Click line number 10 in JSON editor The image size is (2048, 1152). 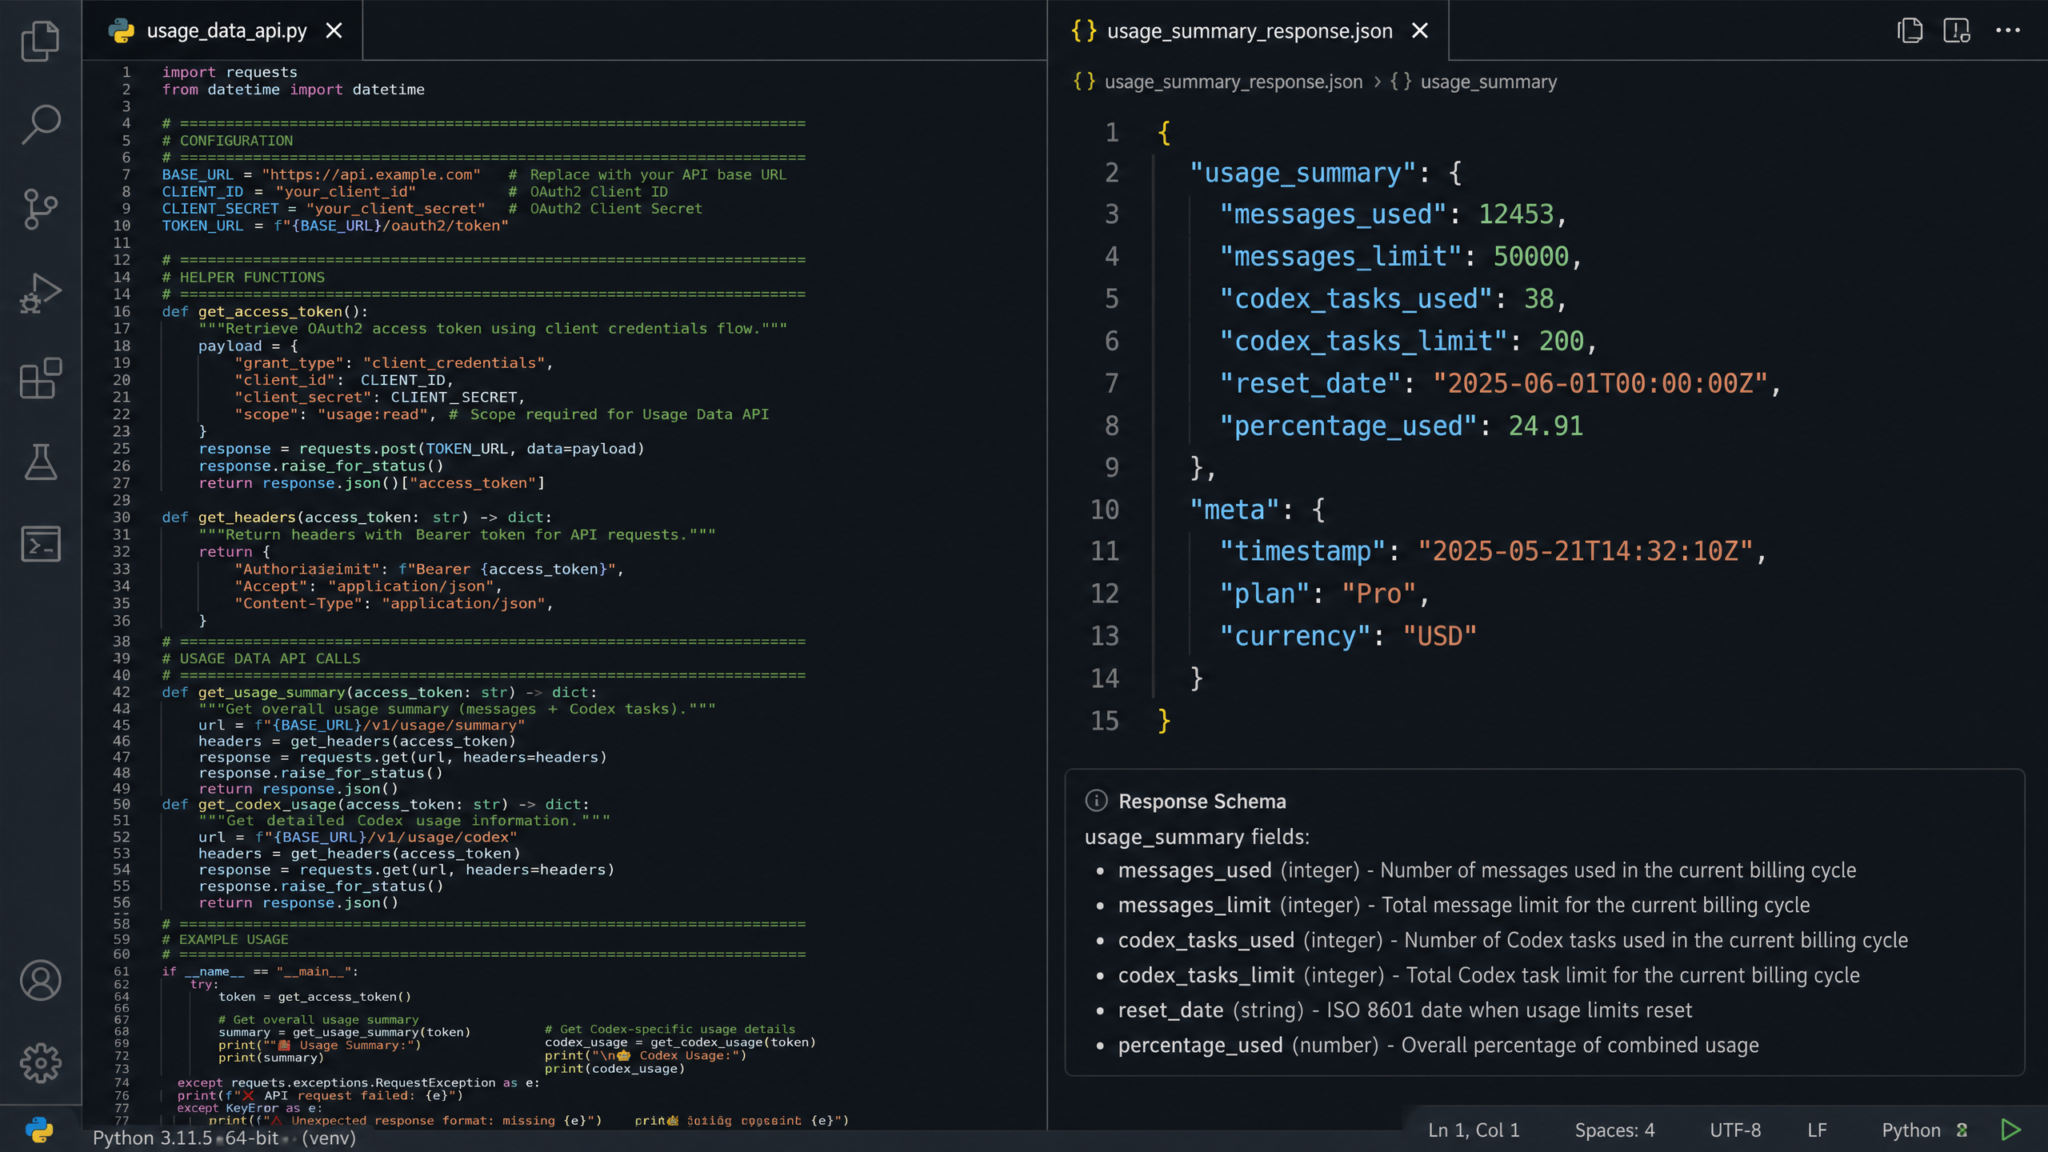click(1104, 510)
